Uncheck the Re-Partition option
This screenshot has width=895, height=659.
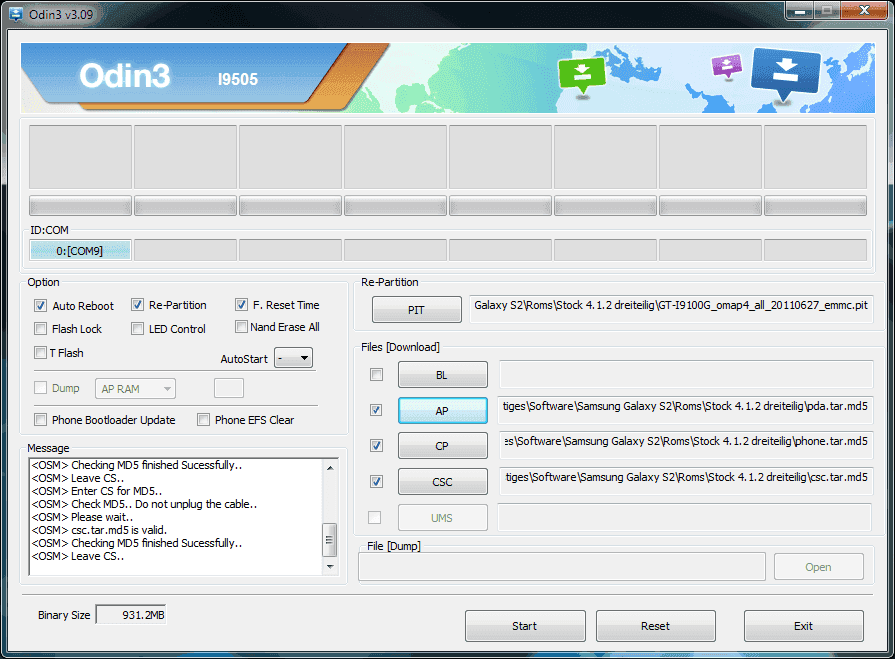[137, 305]
